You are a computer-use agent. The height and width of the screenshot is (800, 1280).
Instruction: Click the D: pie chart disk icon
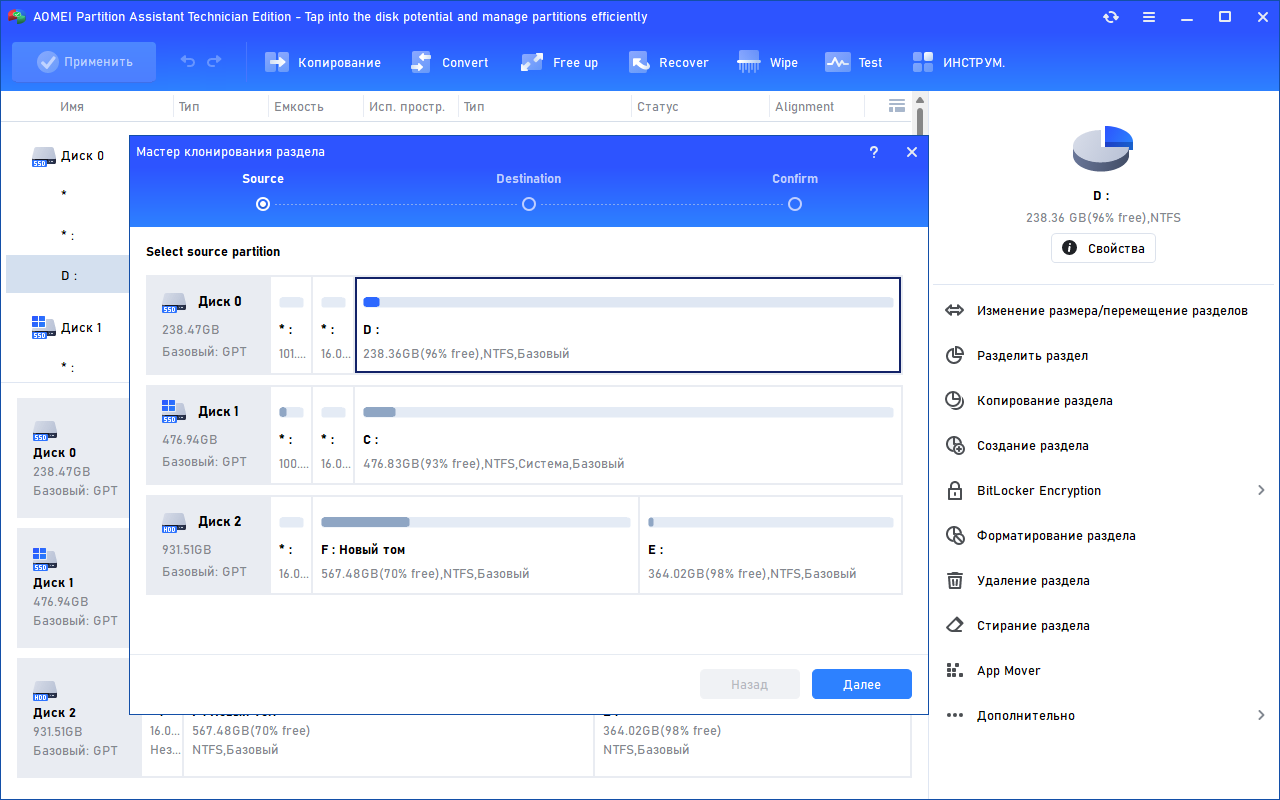pyautogui.click(x=1103, y=150)
